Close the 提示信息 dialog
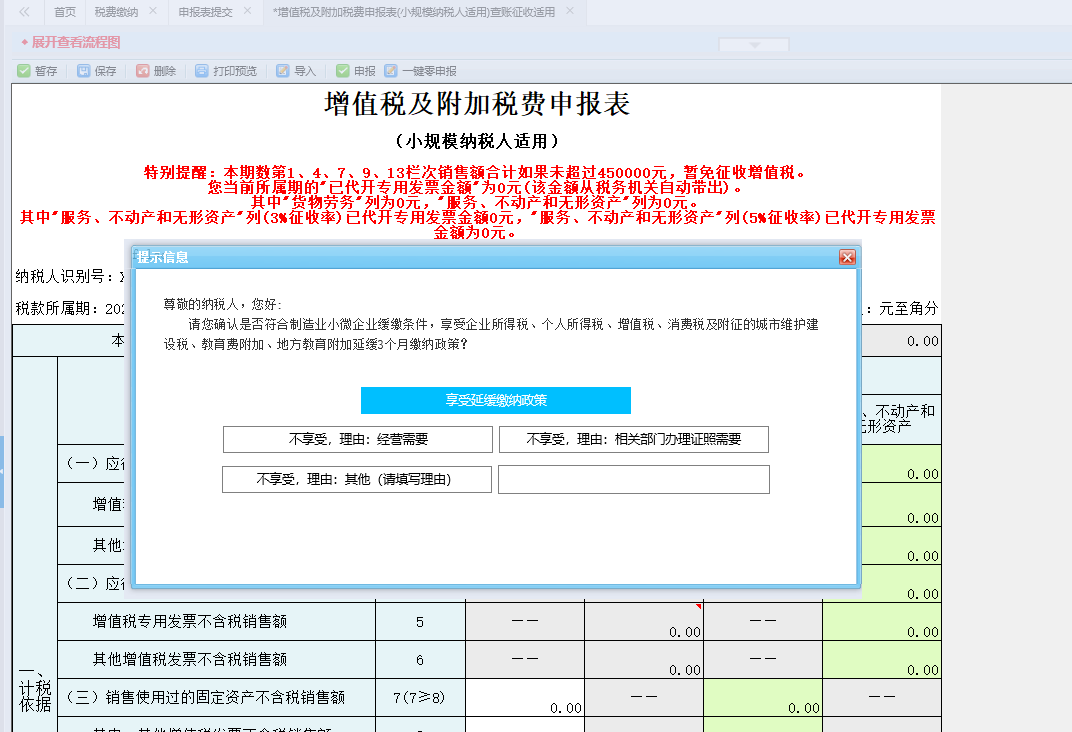Viewport: 1072px width, 732px height. pyautogui.click(x=847, y=257)
